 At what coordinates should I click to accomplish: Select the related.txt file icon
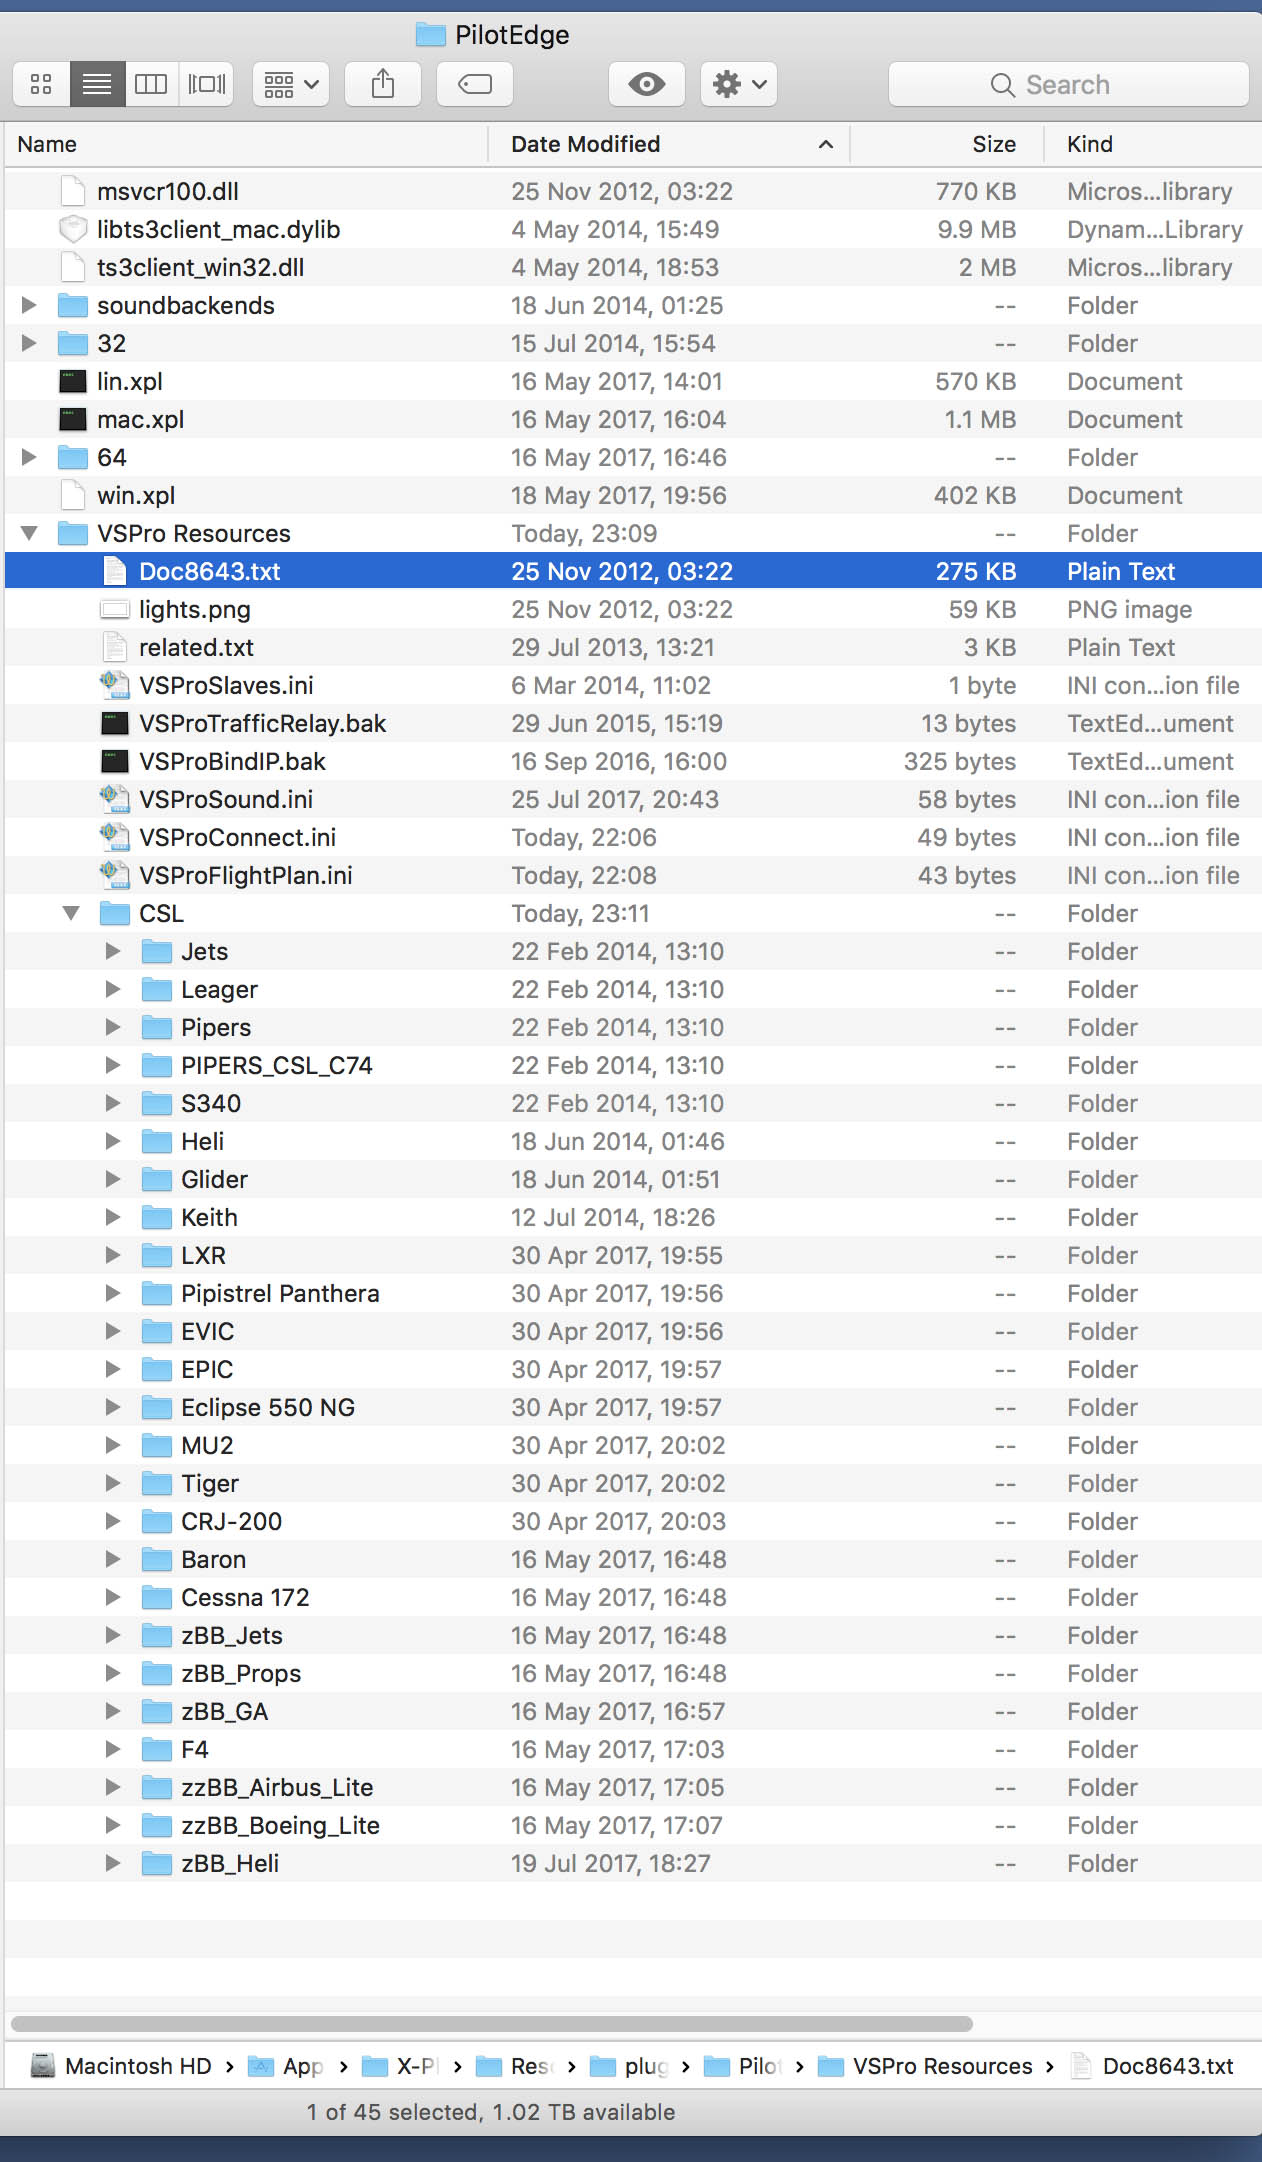click(115, 647)
